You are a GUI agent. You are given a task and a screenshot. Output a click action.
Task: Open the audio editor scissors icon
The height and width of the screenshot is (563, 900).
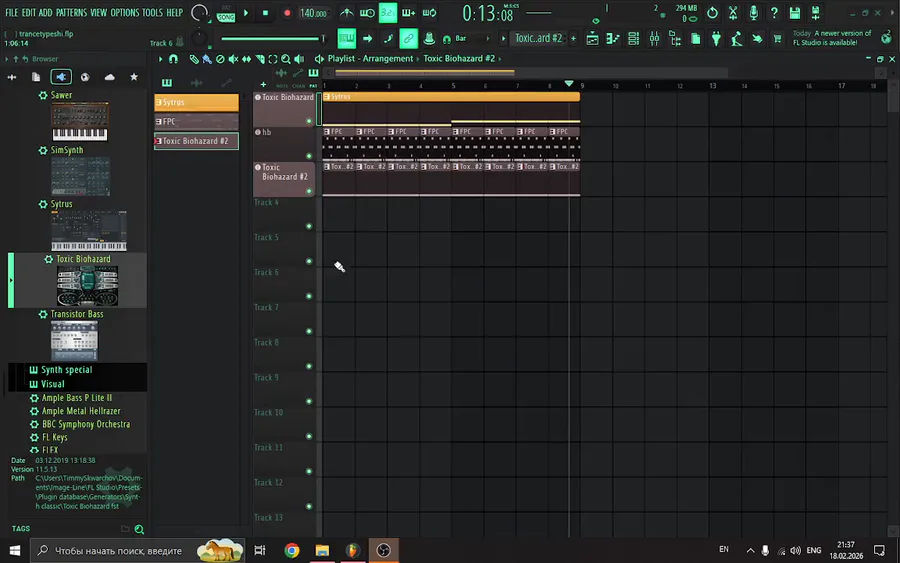733,13
